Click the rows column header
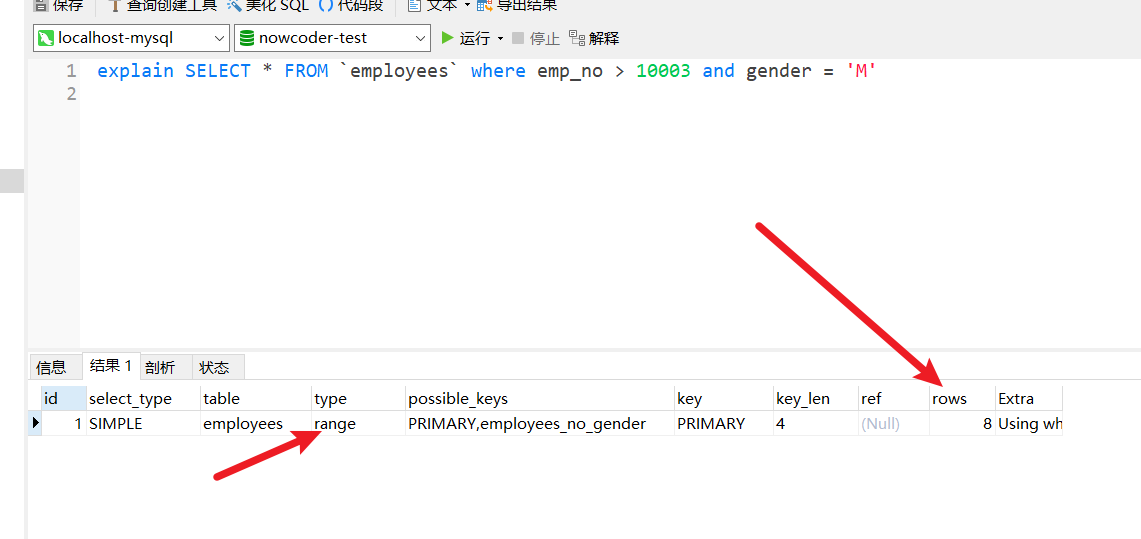Screen dimensions: 1141x539 pyautogui.click(x=962, y=399)
